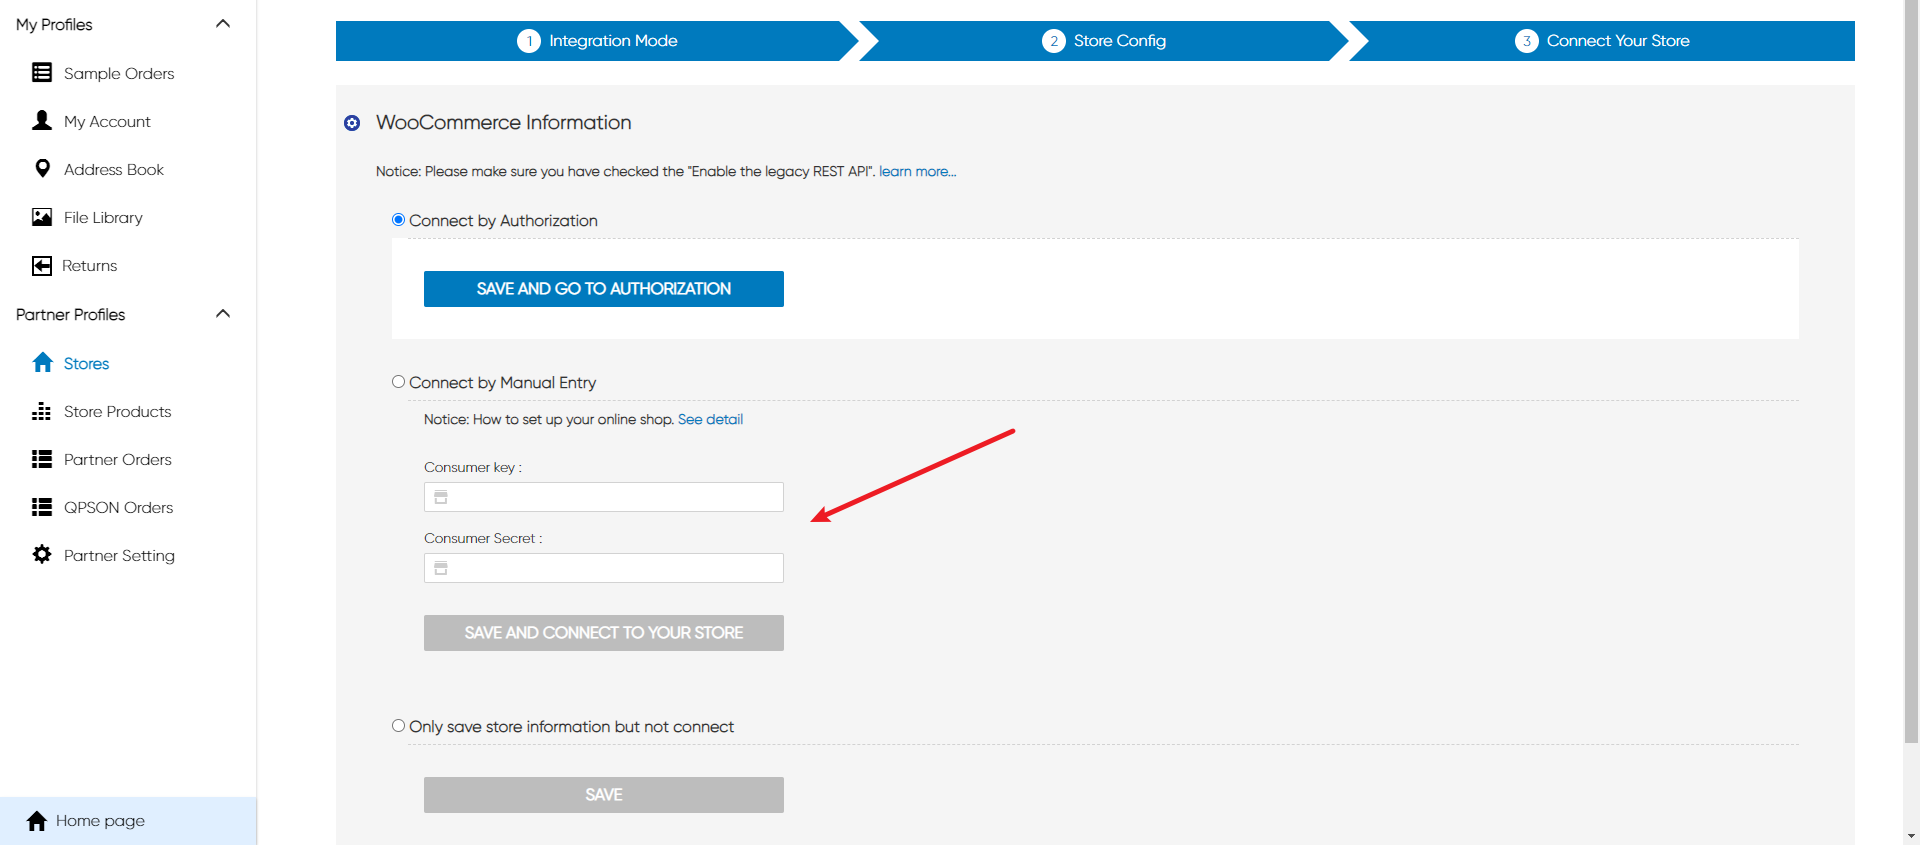Click the Sample Orders list icon
Image resolution: width=1920 pixels, height=845 pixels.
[x=42, y=73]
